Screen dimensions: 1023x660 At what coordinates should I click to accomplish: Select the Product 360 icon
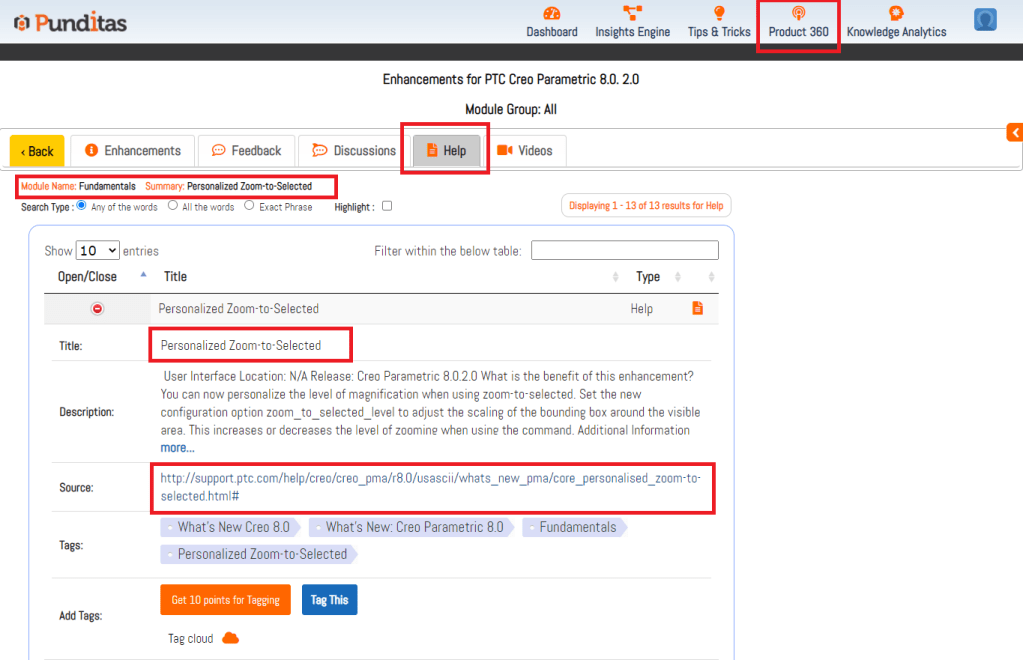(x=798, y=14)
